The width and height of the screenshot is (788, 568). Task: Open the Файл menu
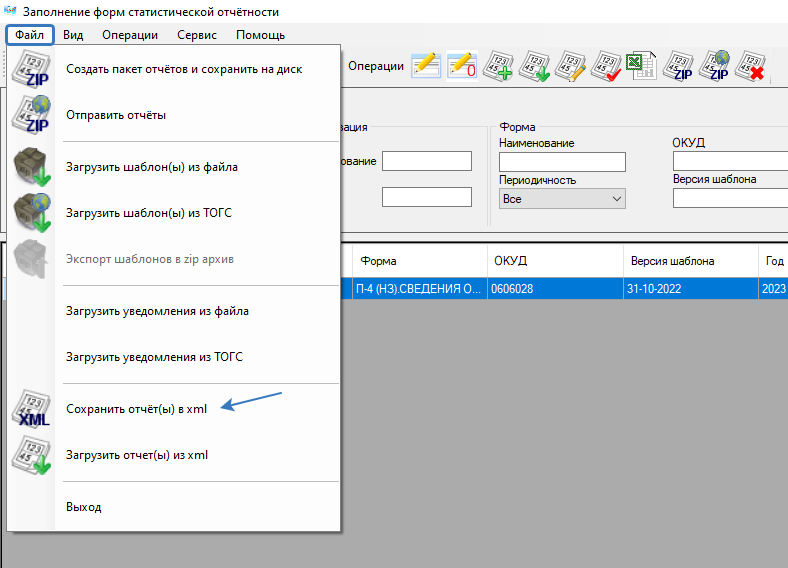pos(30,35)
